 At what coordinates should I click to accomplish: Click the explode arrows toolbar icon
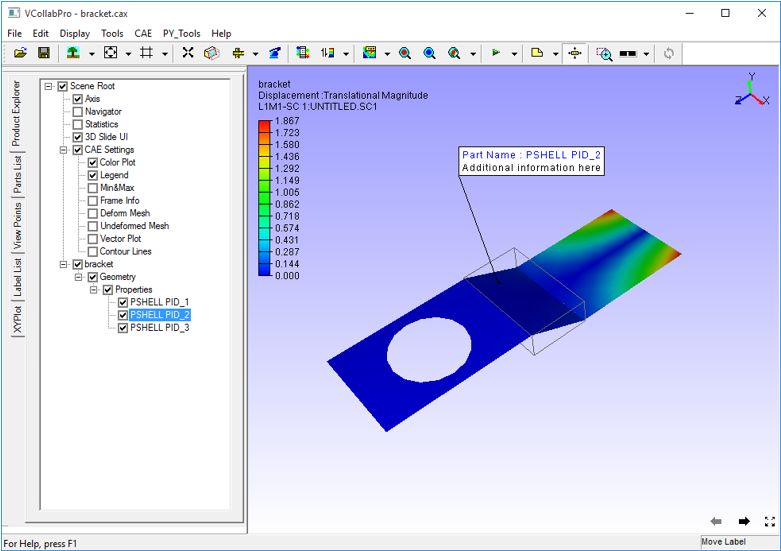[188, 53]
